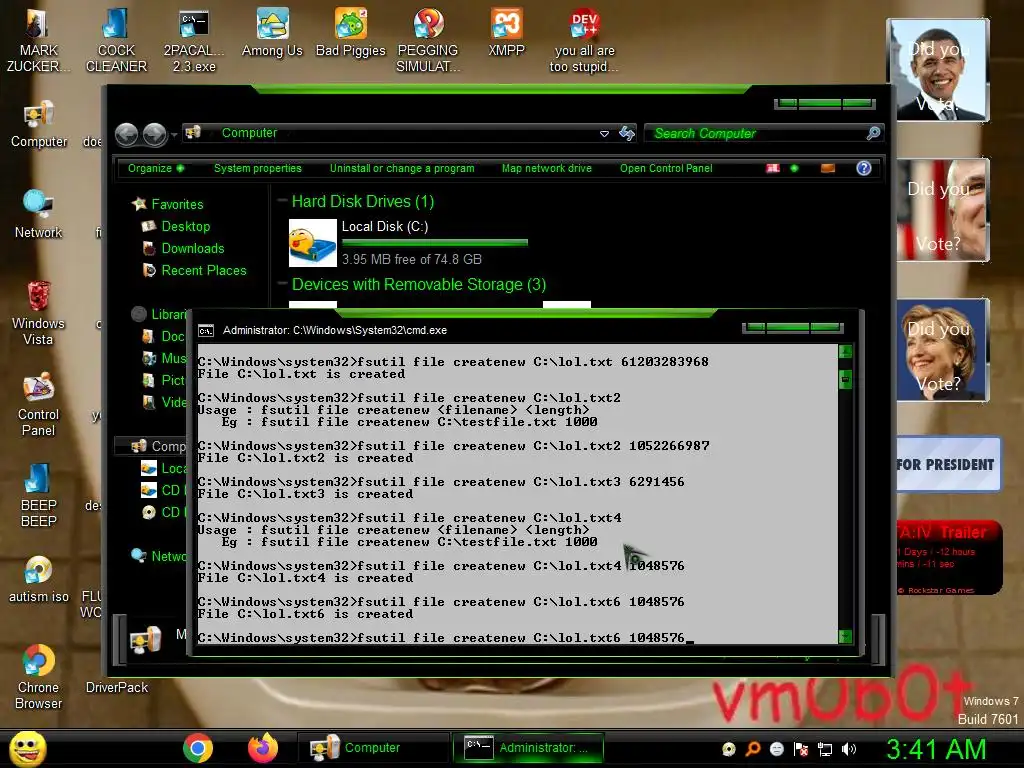Open the COCK CLEANER desktop shortcut
Image resolution: width=1024 pixels, height=768 pixels.
point(116,39)
